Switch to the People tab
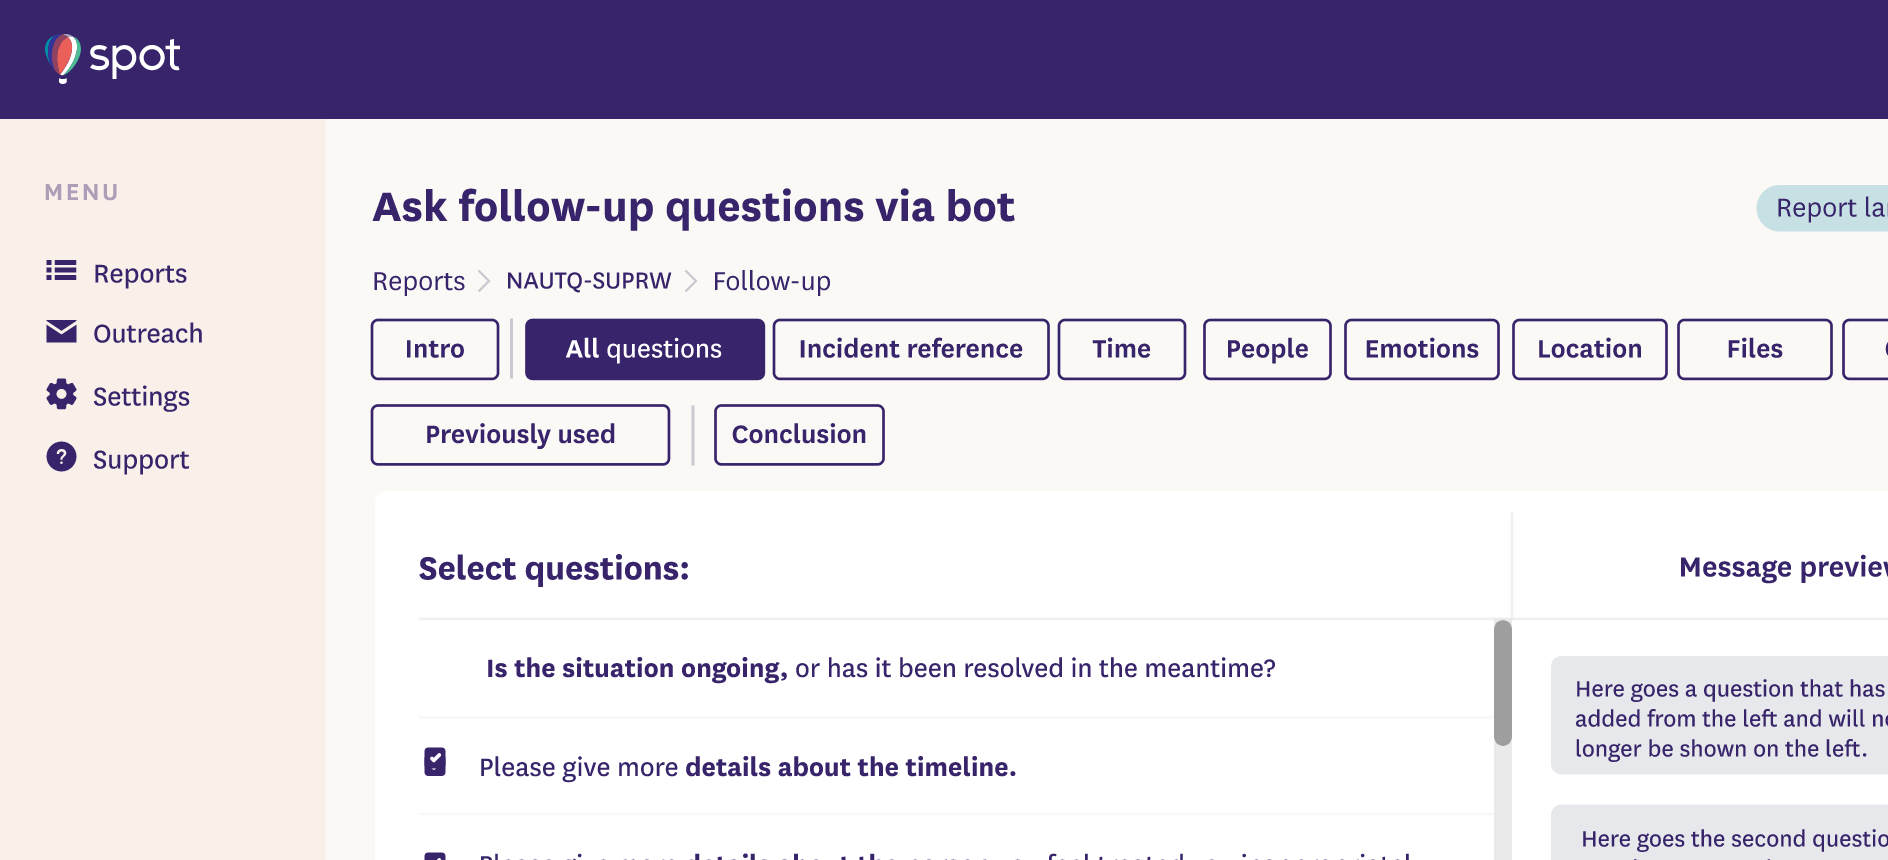Viewport: 1888px width, 860px height. pos(1266,349)
